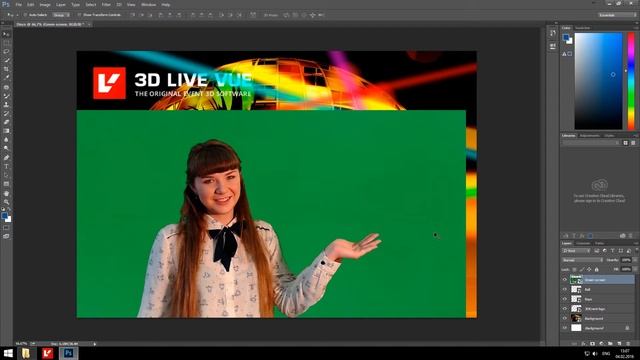Screen dimensions: 640x360
Task: Add a layer mask to selected layer
Action: pyautogui.click(x=592, y=344)
